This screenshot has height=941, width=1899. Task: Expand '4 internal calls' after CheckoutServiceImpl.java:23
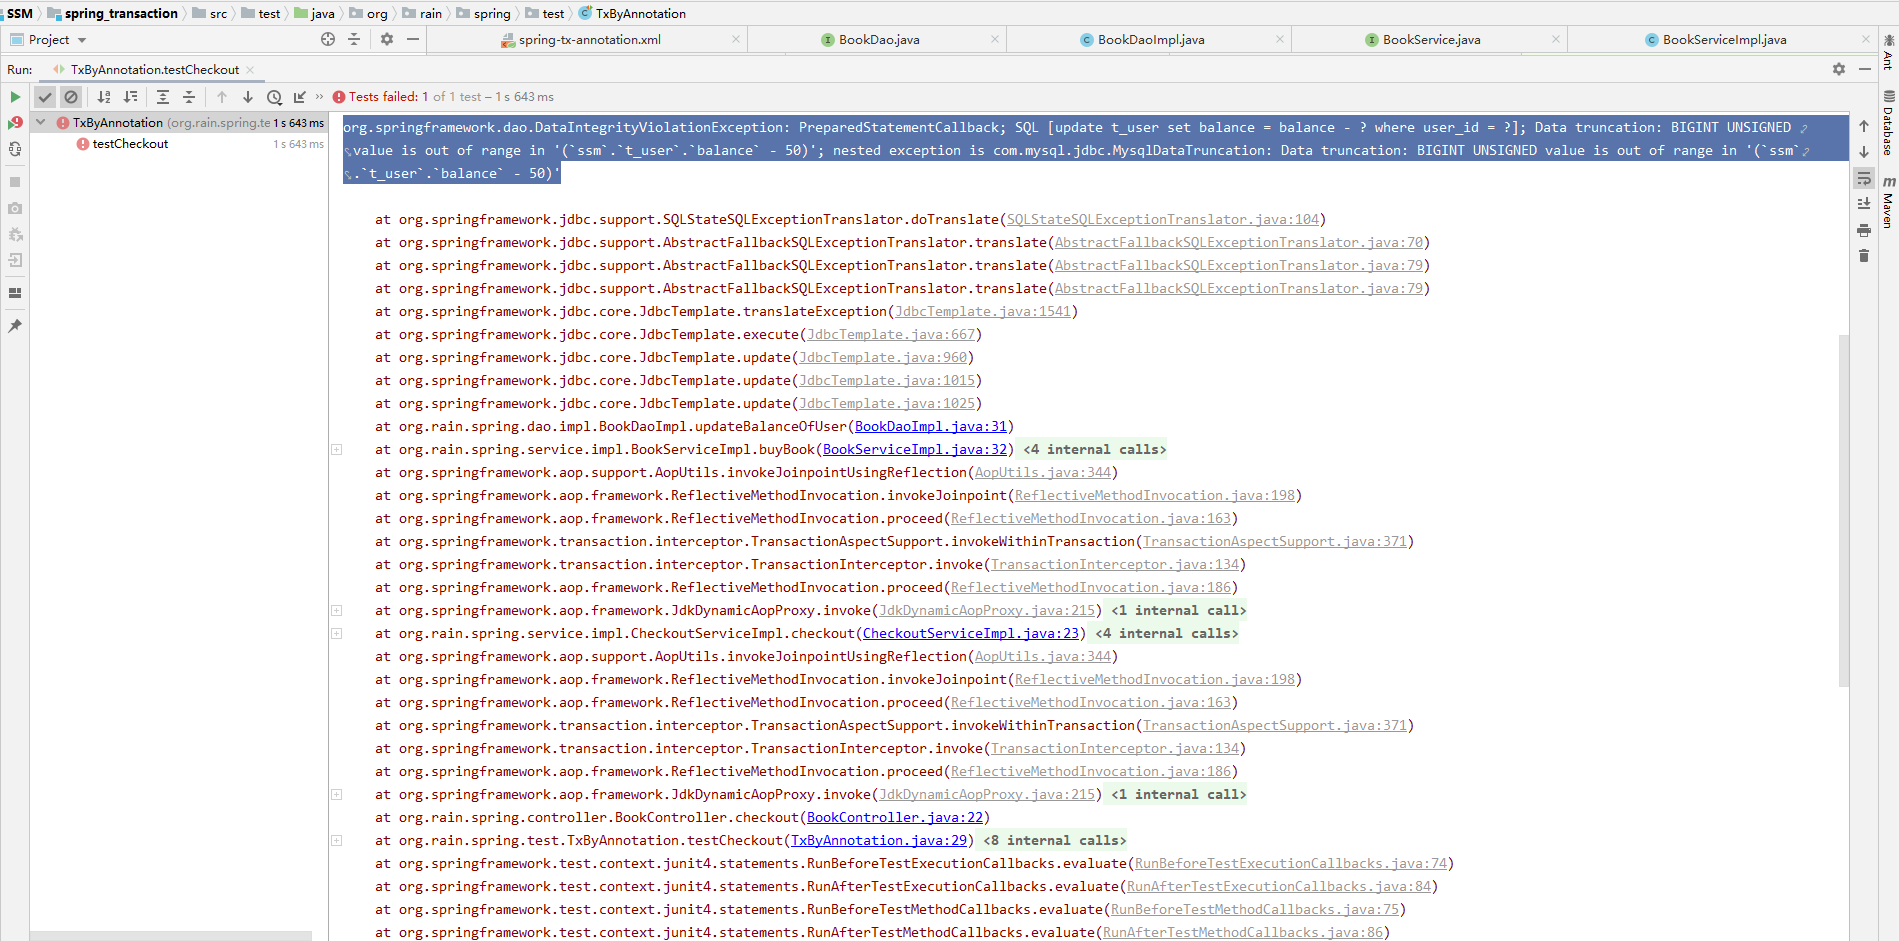click(x=1166, y=634)
